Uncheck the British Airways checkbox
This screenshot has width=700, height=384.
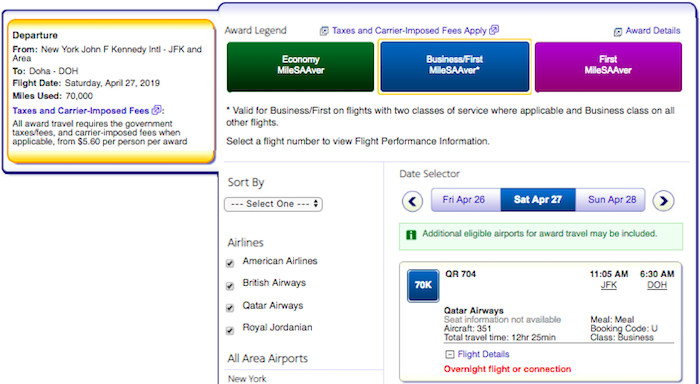pos(230,286)
